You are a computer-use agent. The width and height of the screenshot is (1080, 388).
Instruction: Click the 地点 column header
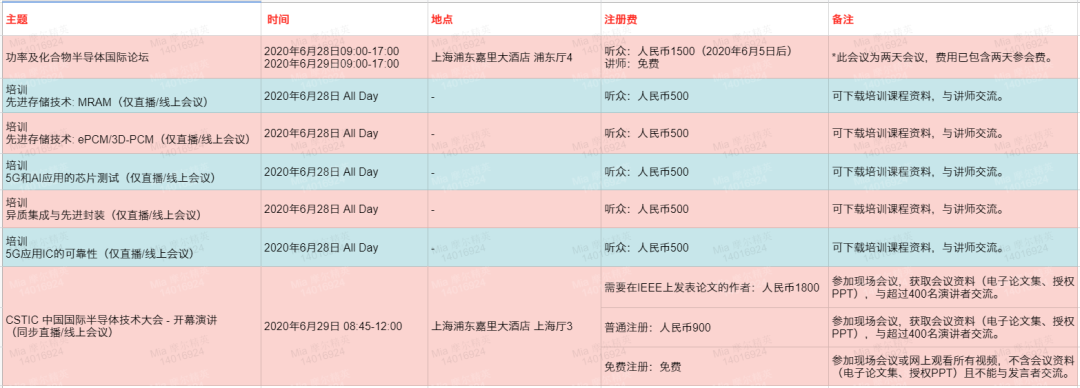pyautogui.click(x=513, y=19)
